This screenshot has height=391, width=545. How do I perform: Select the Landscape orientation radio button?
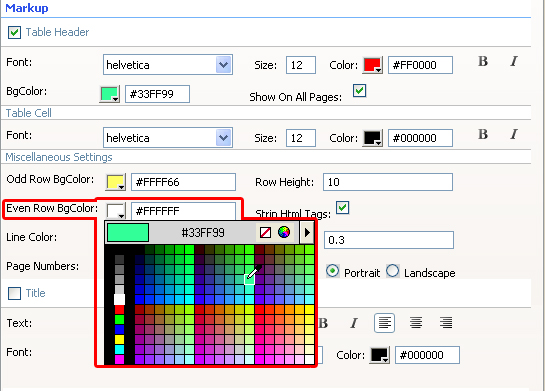[393, 271]
